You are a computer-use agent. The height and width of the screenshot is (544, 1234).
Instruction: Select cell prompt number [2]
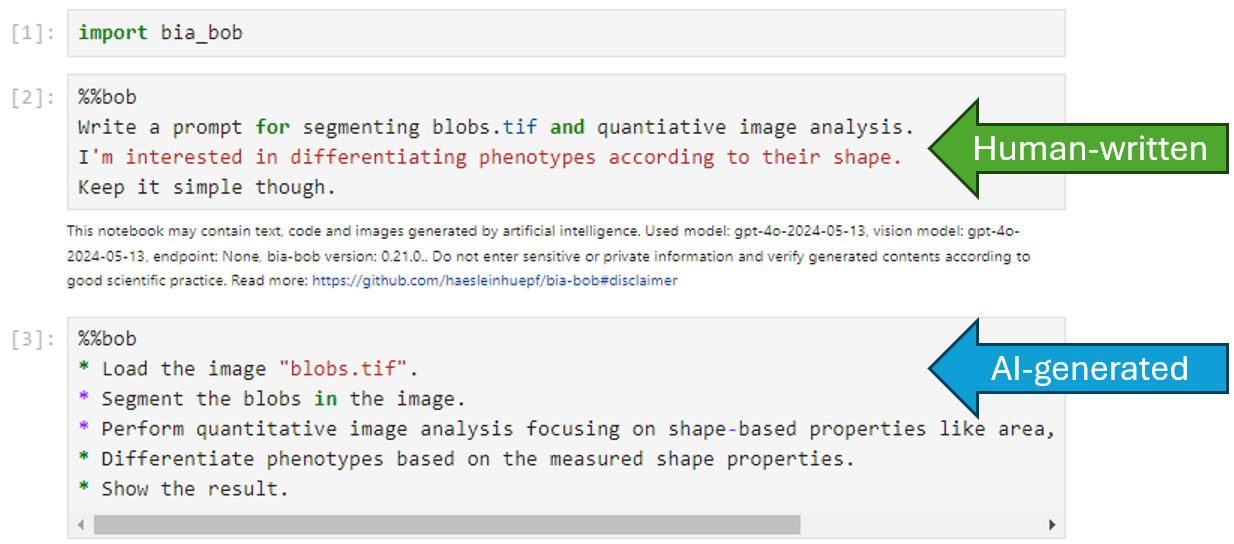pos(34,98)
